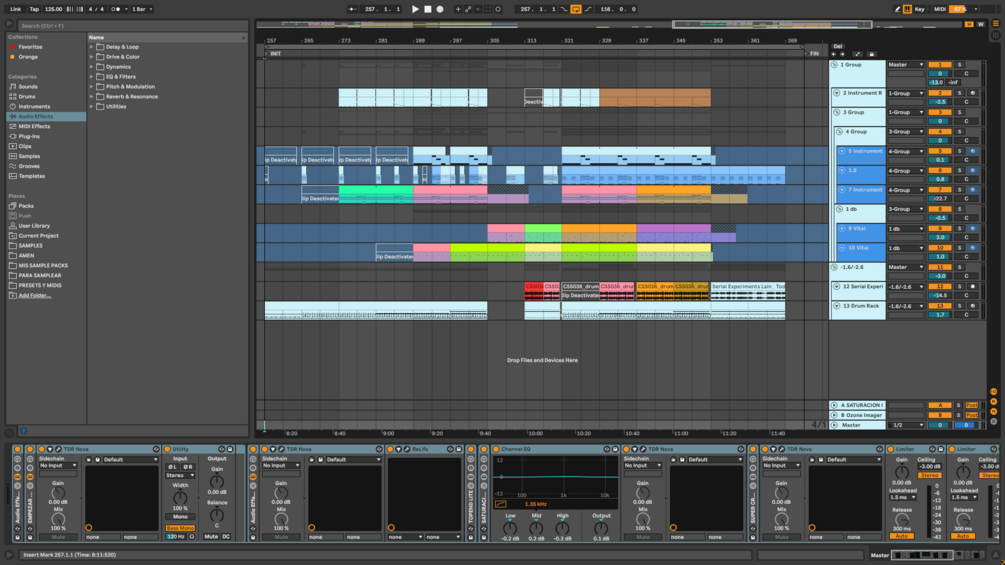The width and height of the screenshot is (1005, 565).
Task: Expand the EQ & Filters folder
Action: [x=92, y=76]
